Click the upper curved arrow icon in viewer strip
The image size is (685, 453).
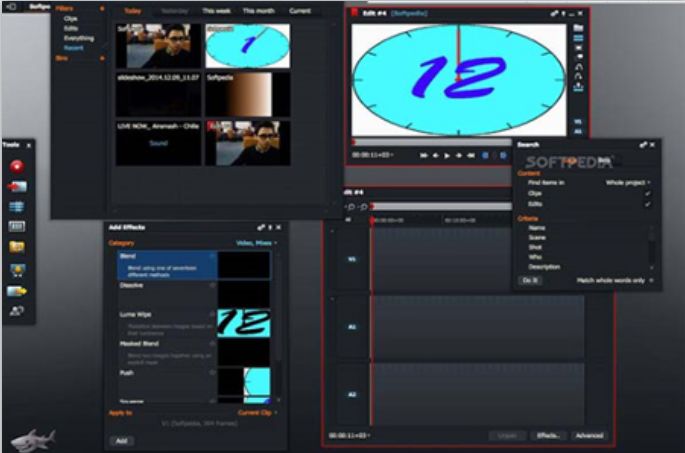[x=578, y=67]
